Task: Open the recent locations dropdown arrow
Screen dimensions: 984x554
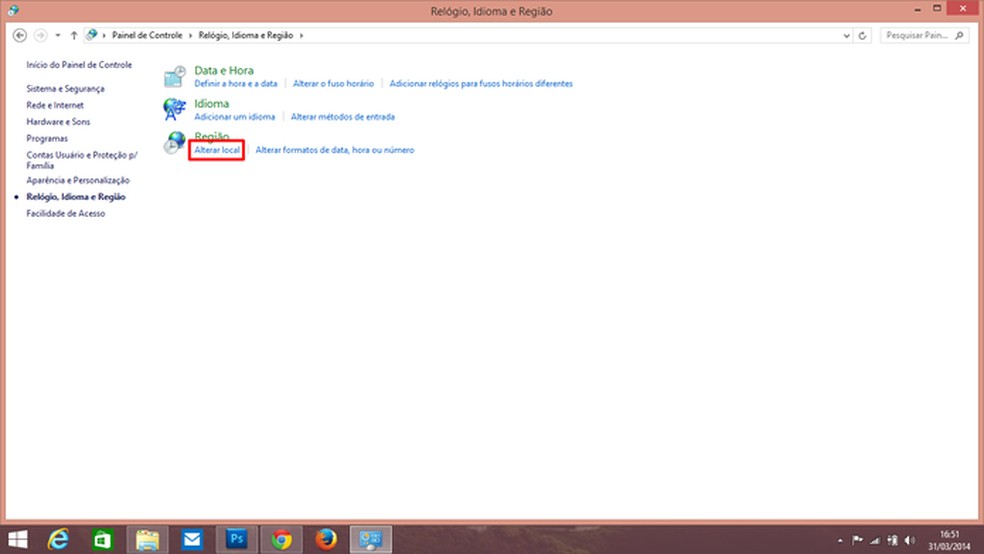Action: point(58,36)
